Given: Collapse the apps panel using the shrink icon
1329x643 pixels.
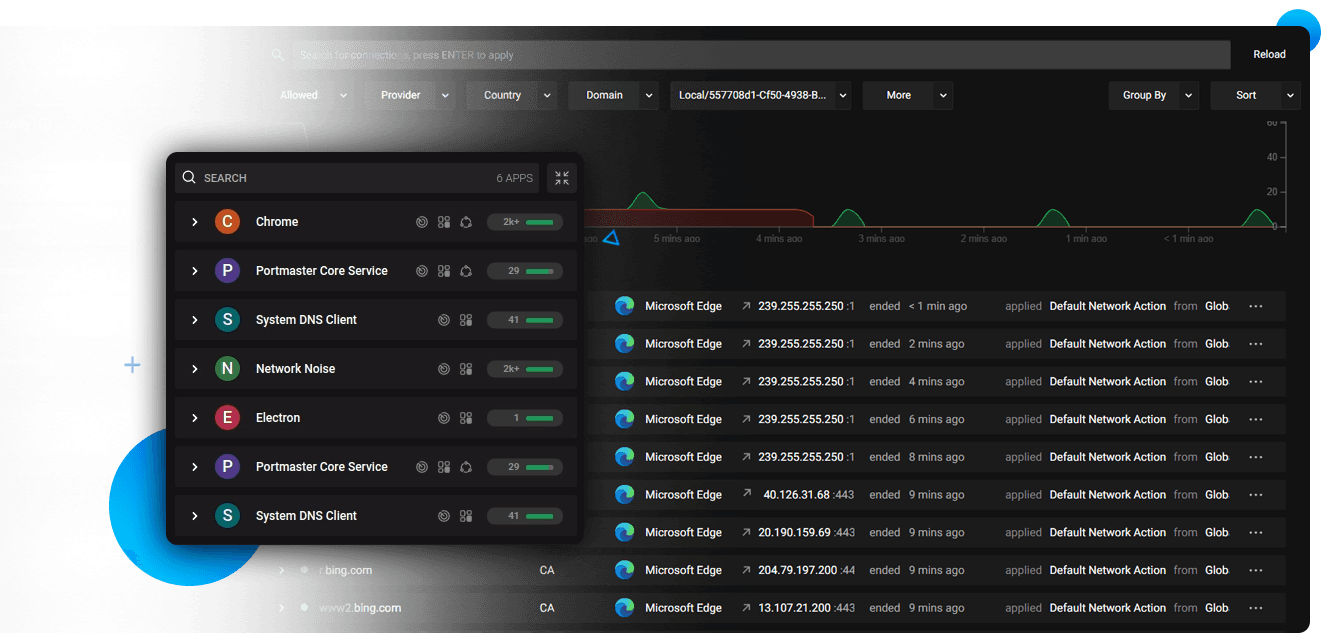Looking at the screenshot, I should [562, 178].
